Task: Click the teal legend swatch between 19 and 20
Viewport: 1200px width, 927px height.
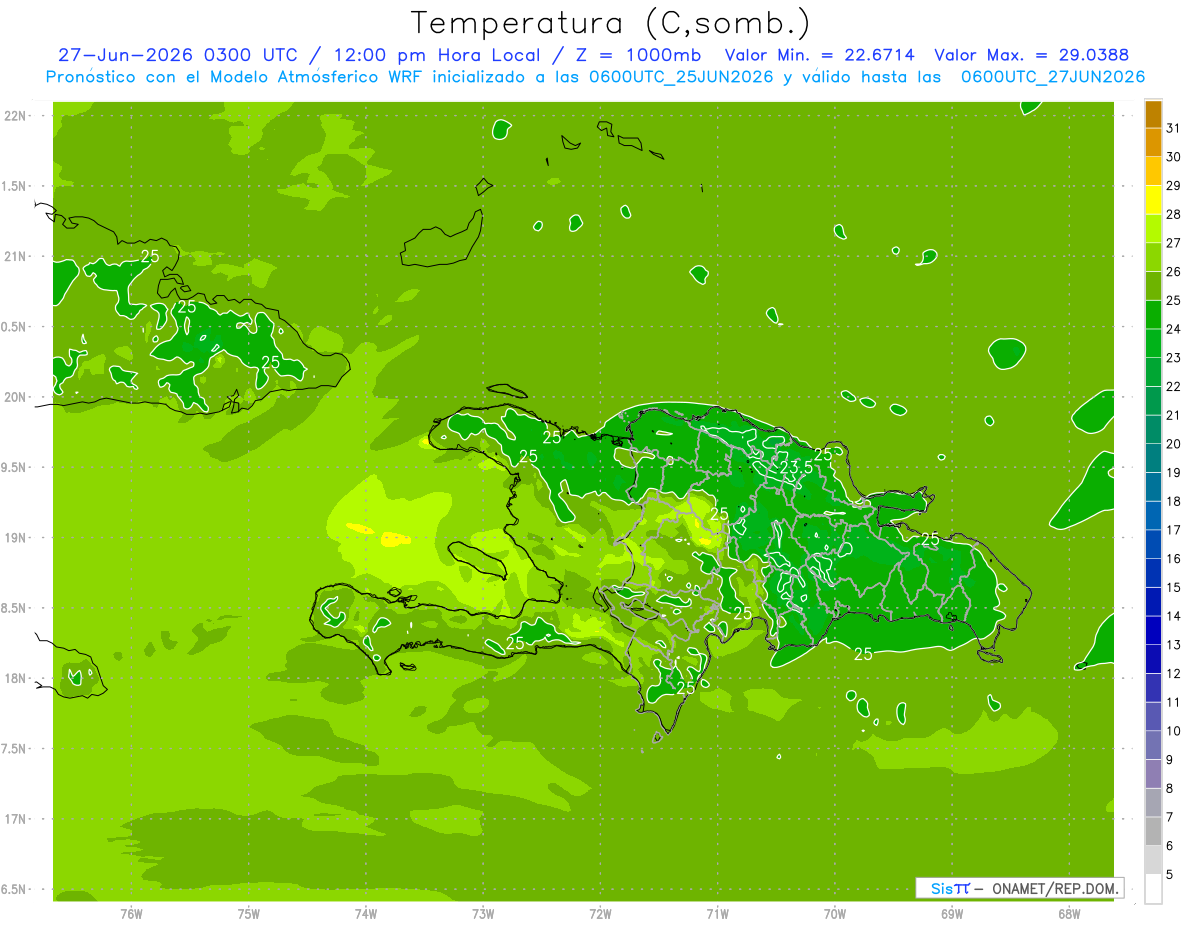Action: 1153,458
